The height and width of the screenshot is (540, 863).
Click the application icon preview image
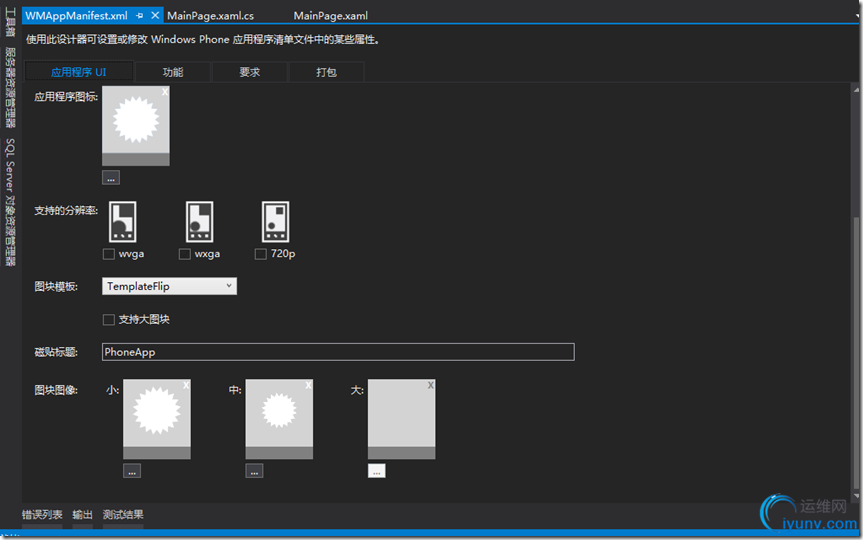click(x=136, y=126)
